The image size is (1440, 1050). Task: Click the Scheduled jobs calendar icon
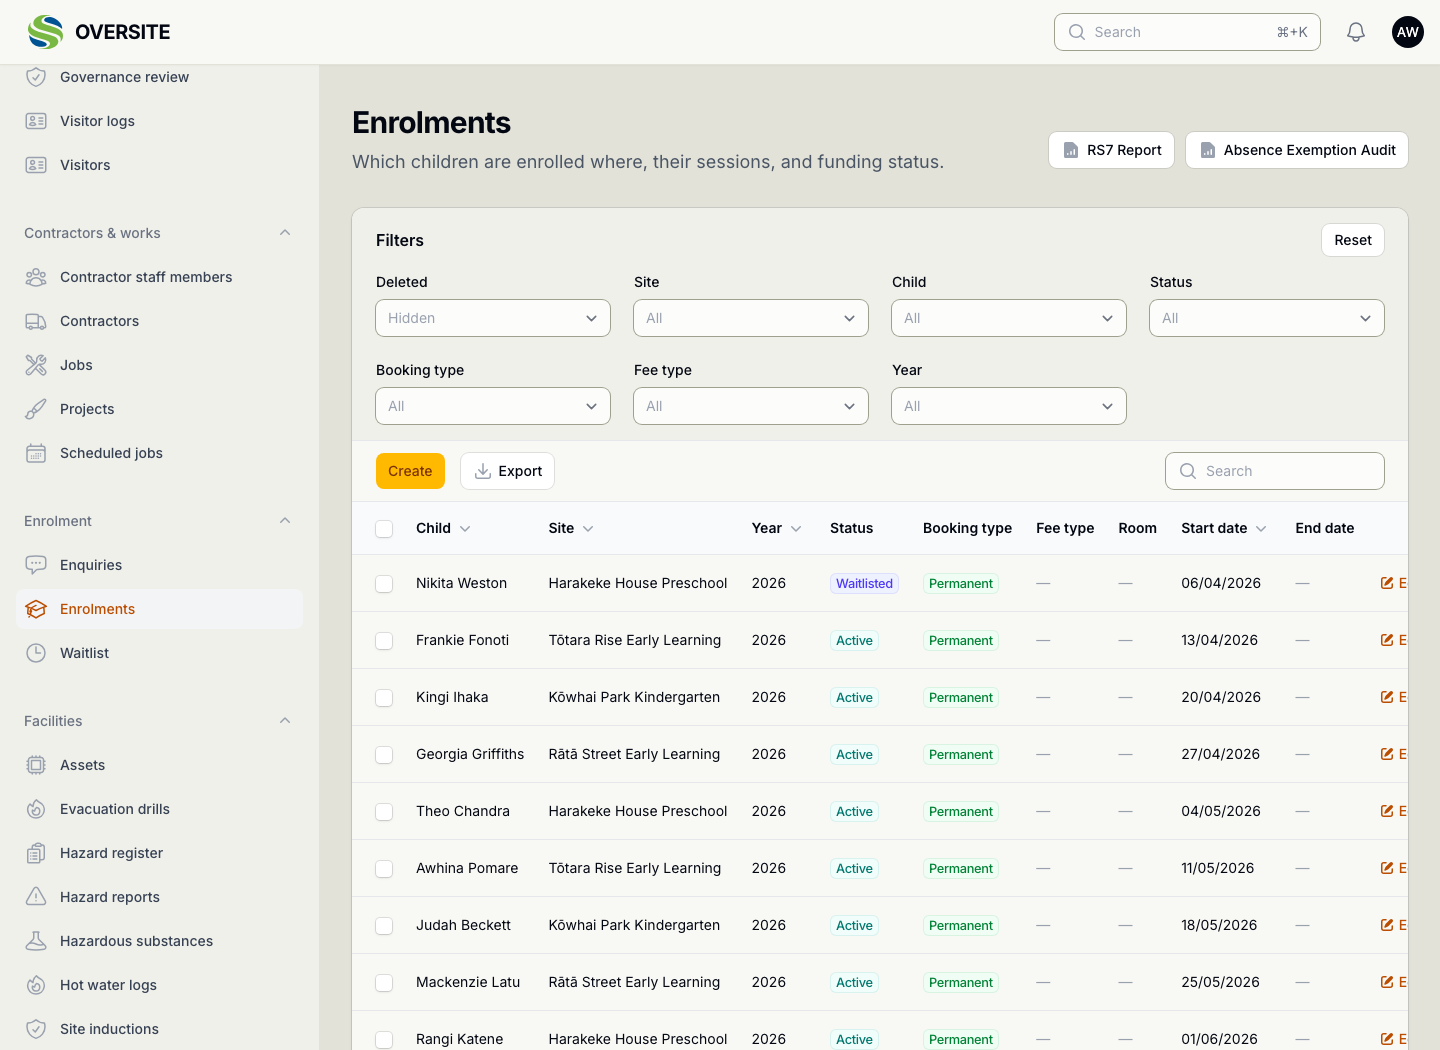(36, 453)
